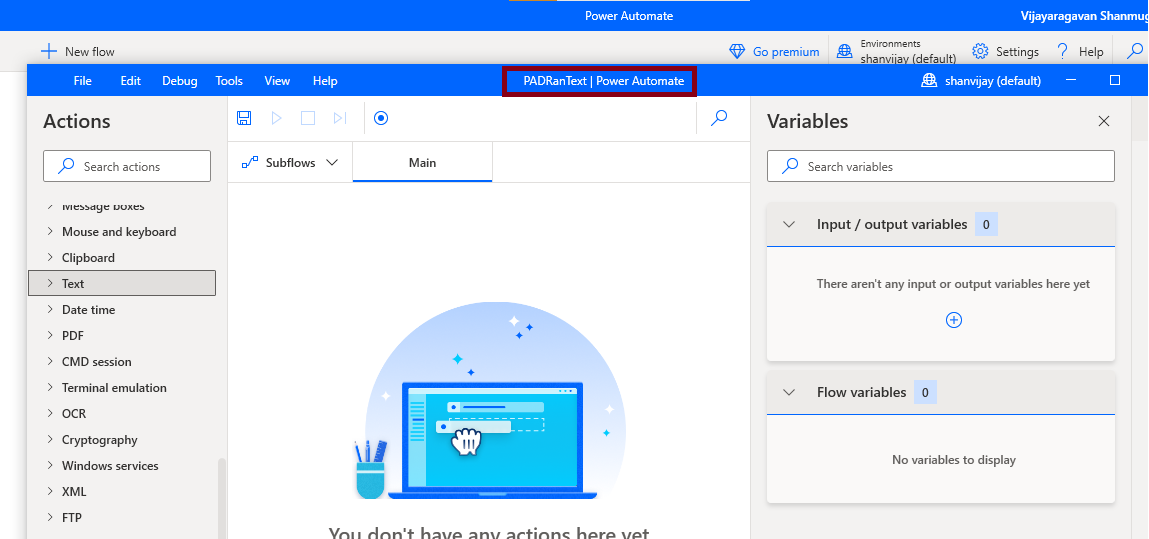Image resolution: width=1149 pixels, height=539 pixels.
Task: Open the View menu
Action: coord(277,81)
